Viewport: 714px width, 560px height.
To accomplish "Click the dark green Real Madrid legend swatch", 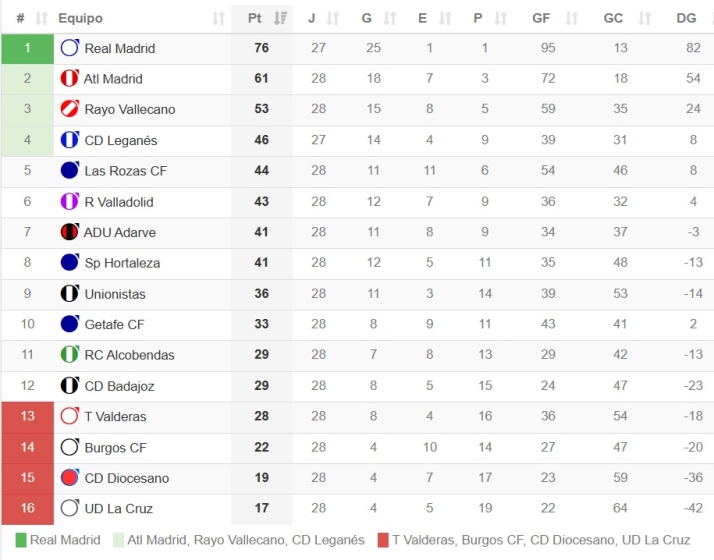I will tap(21, 541).
